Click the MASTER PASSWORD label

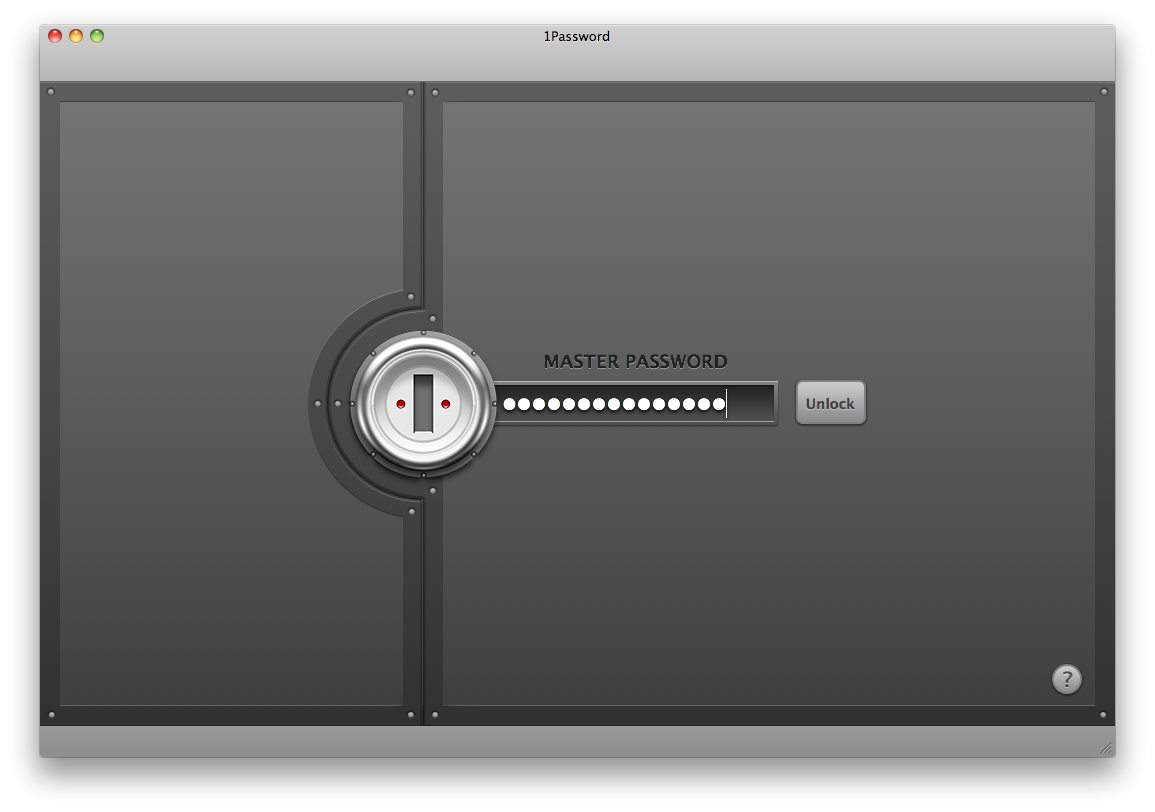[635, 361]
